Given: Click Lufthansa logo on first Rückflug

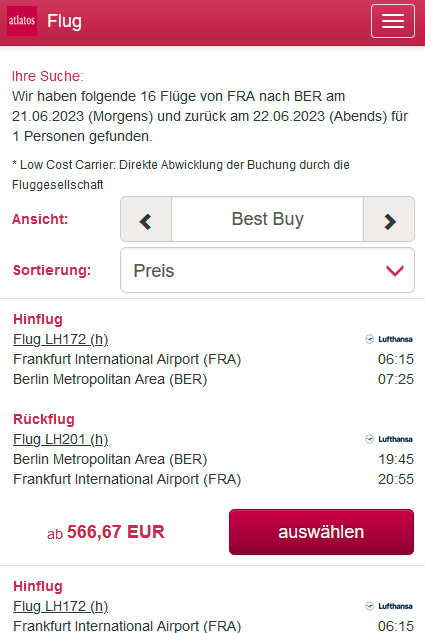Looking at the screenshot, I should [x=389, y=439].
